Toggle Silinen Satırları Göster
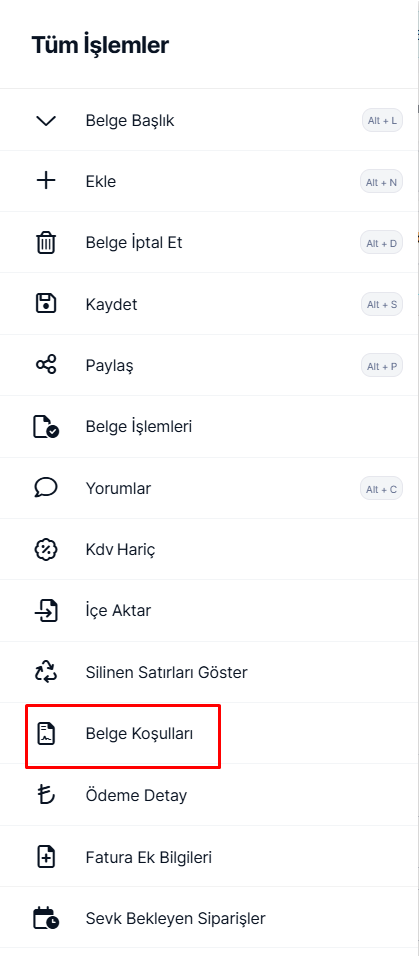Viewport: 419px width, 956px height. tap(209, 672)
